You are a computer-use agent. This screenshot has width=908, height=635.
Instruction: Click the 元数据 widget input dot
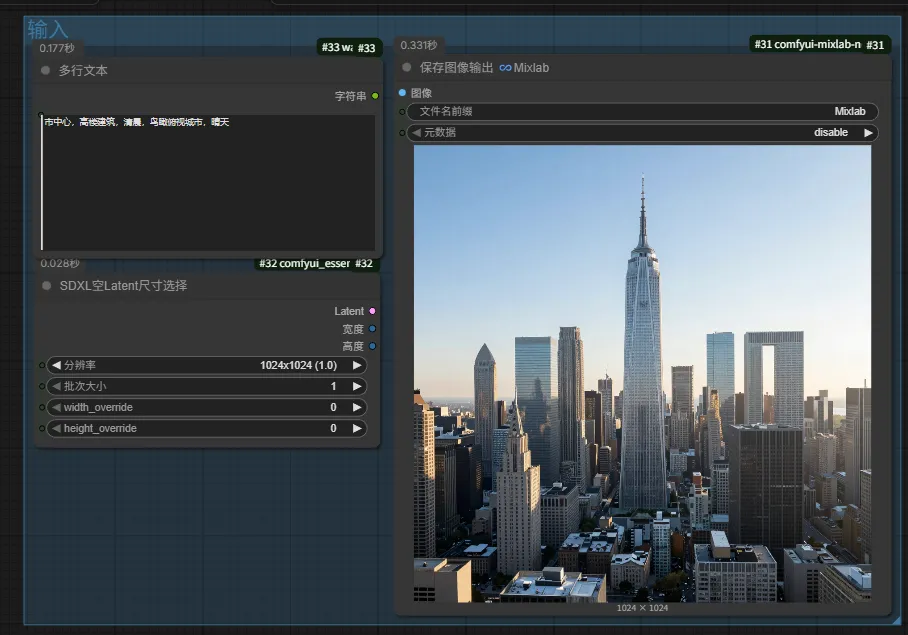coord(402,133)
